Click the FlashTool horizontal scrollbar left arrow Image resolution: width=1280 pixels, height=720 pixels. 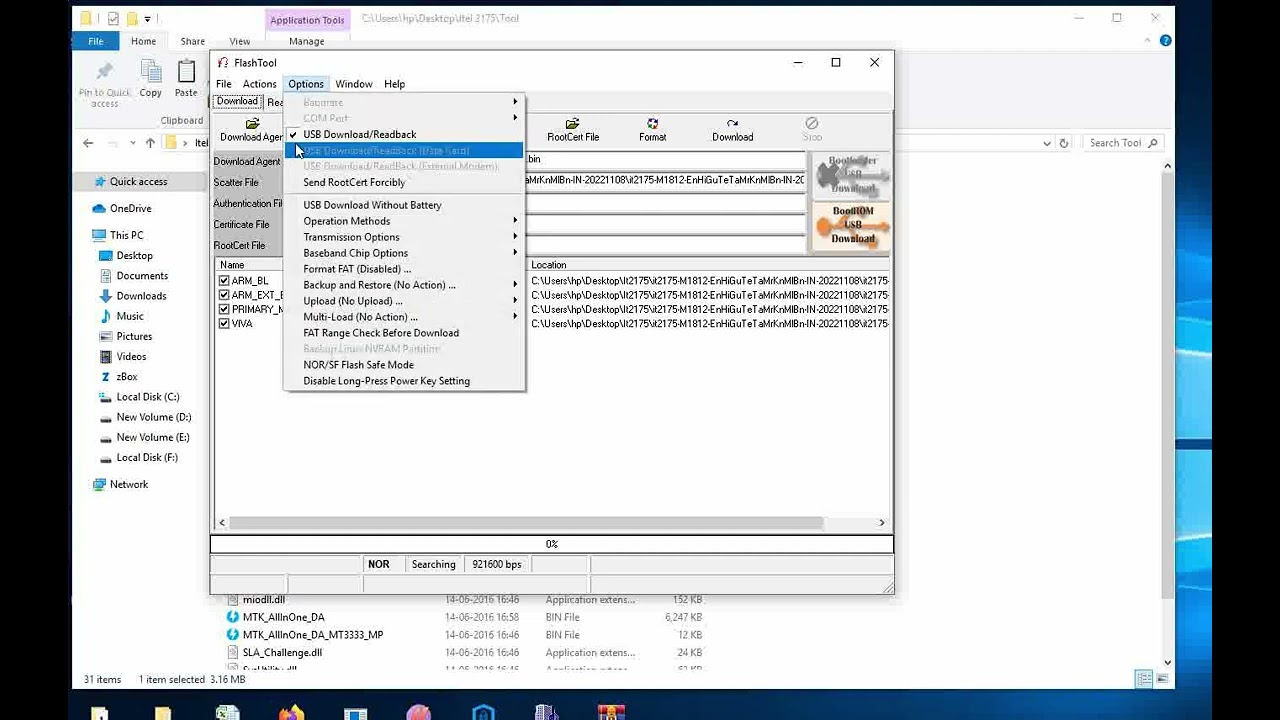coord(222,523)
